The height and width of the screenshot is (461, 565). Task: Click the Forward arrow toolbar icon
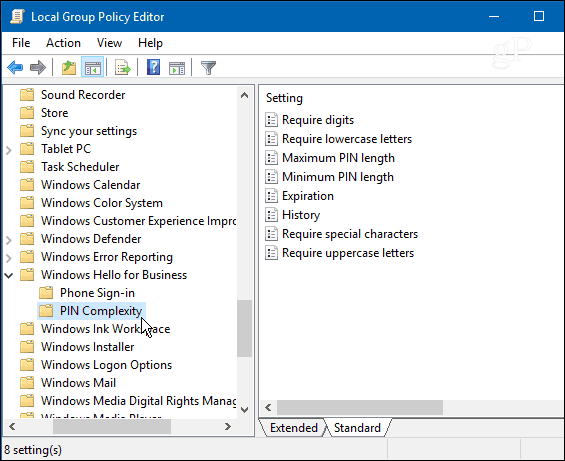coord(38,67)
